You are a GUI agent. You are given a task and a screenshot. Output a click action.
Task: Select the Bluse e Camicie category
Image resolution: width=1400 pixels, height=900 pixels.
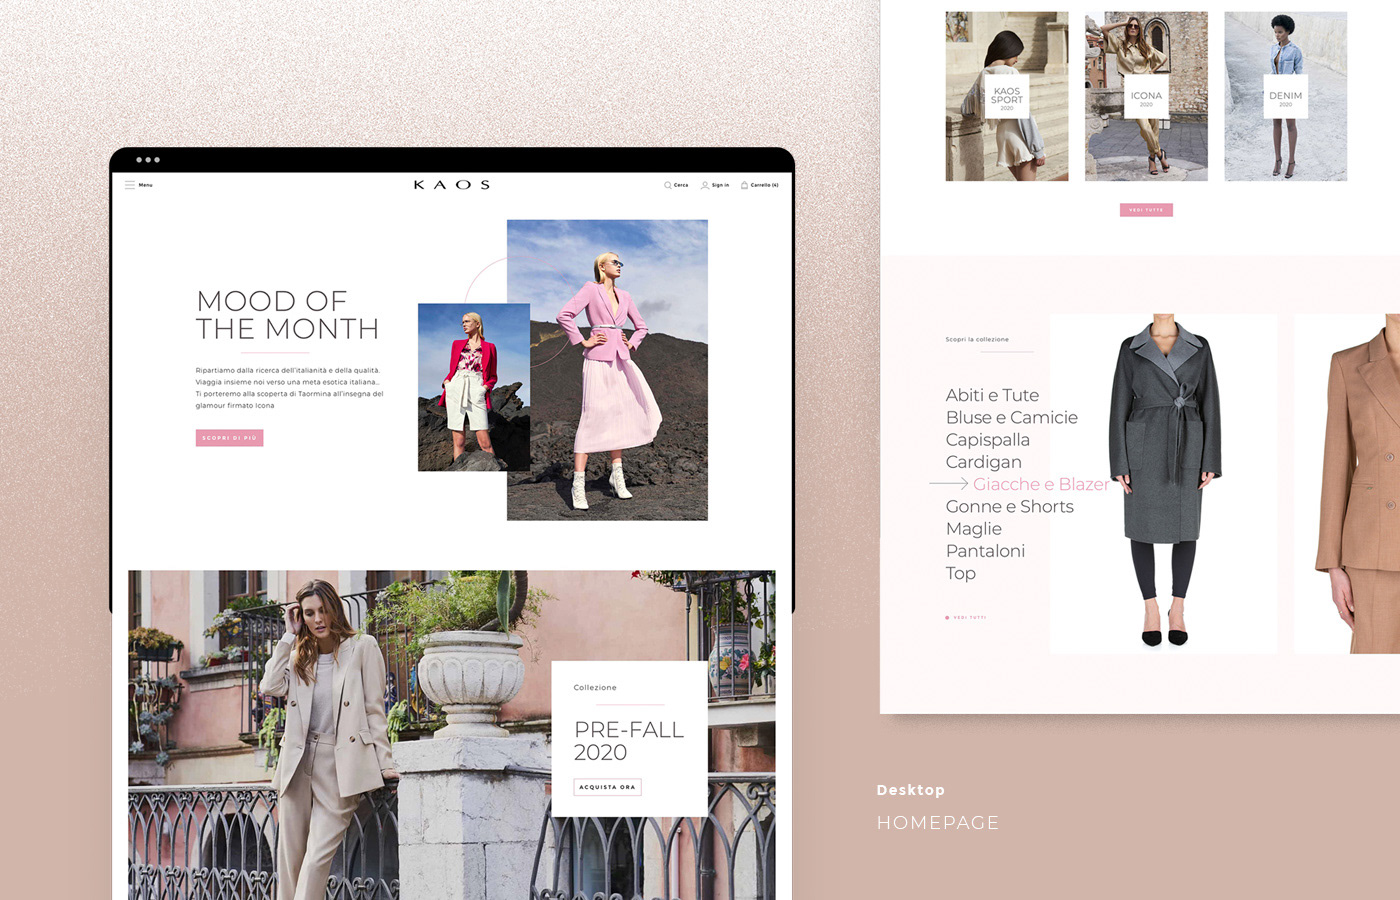point(1011,418)
